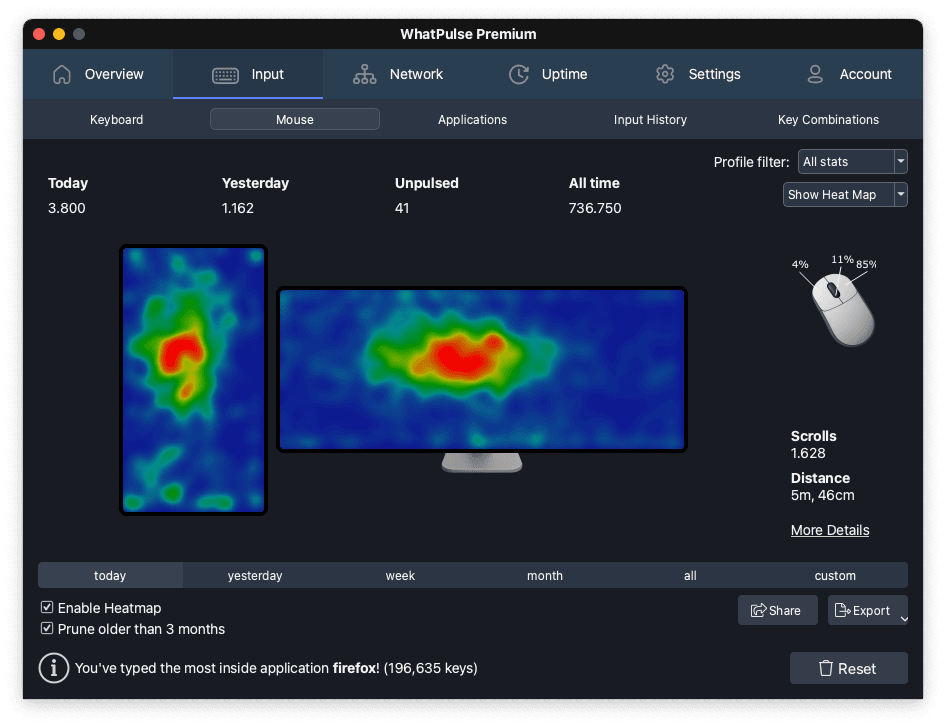This screenshot has width=946, height=726.
Task: Open the Key Combinations tab
Action: [828, 120]
